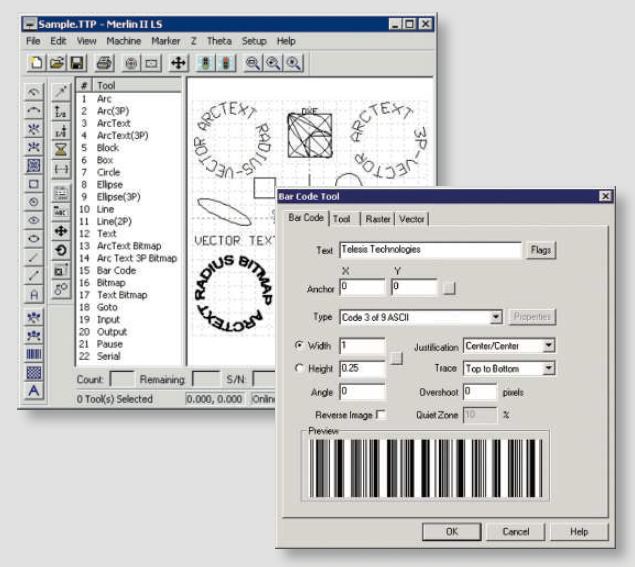Viewport: 635px width, 567px height.
Task: Select 'Output' row in tool list
Action: pyautogui.click(x=129, y=332)
